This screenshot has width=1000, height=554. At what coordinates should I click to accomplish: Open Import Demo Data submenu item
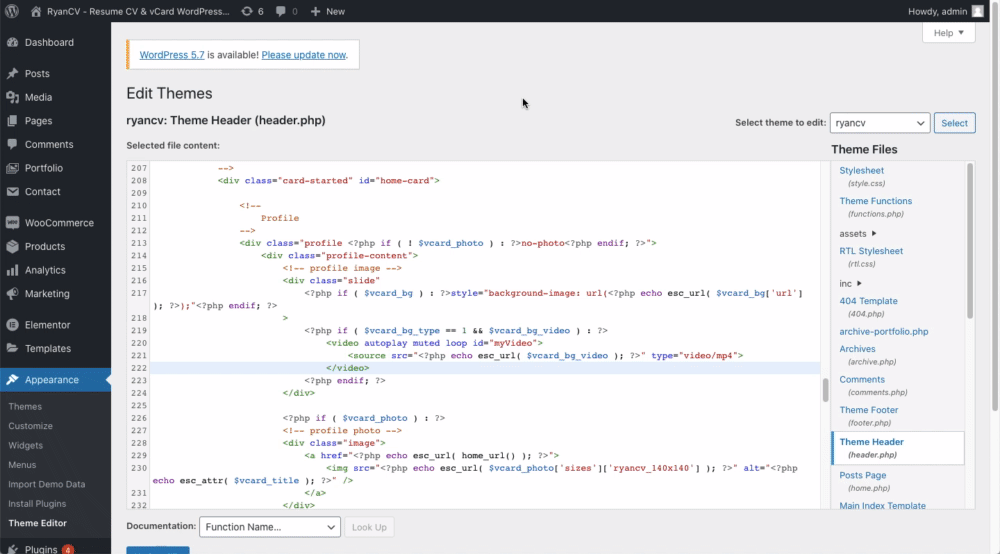[x=47, y=484]
